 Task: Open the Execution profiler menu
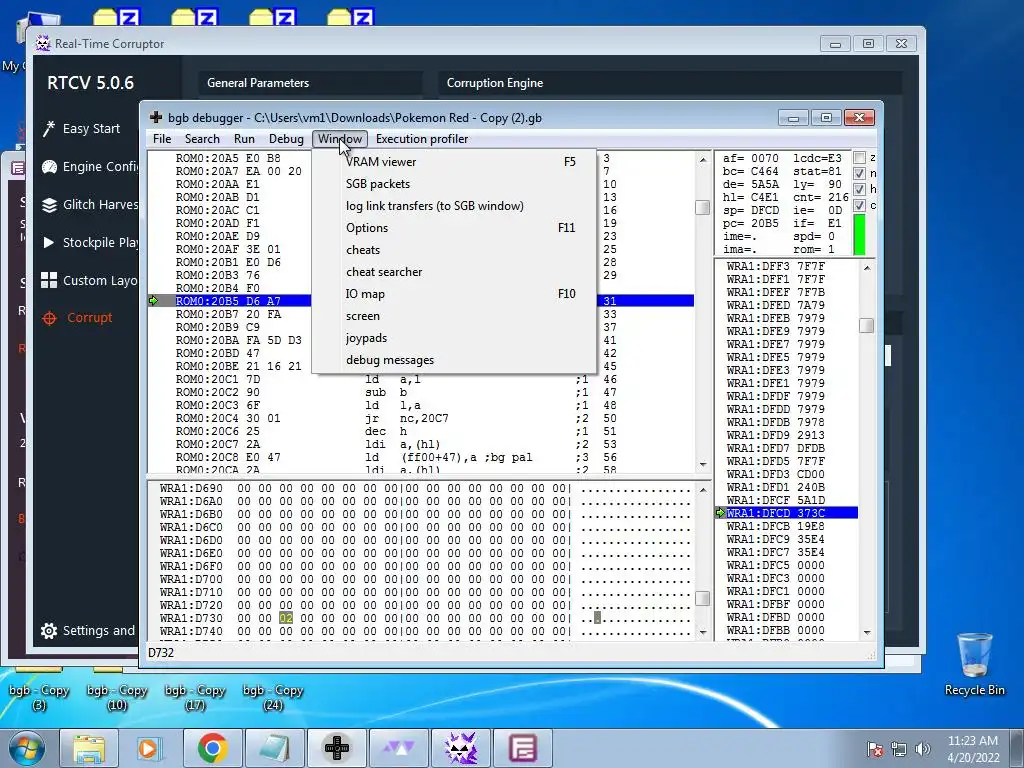pyautogui.click(x=422, y=138)
